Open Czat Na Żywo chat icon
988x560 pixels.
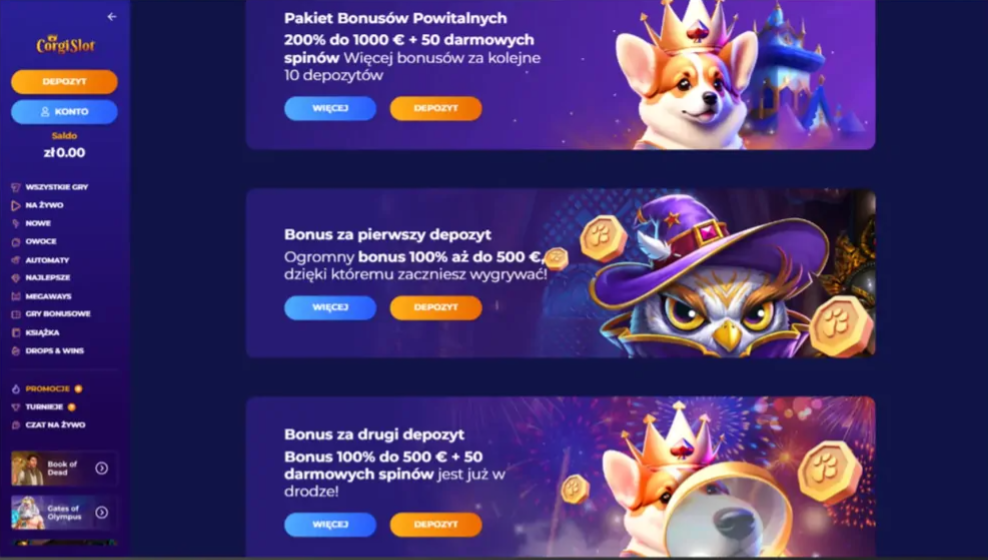[16, 425]
